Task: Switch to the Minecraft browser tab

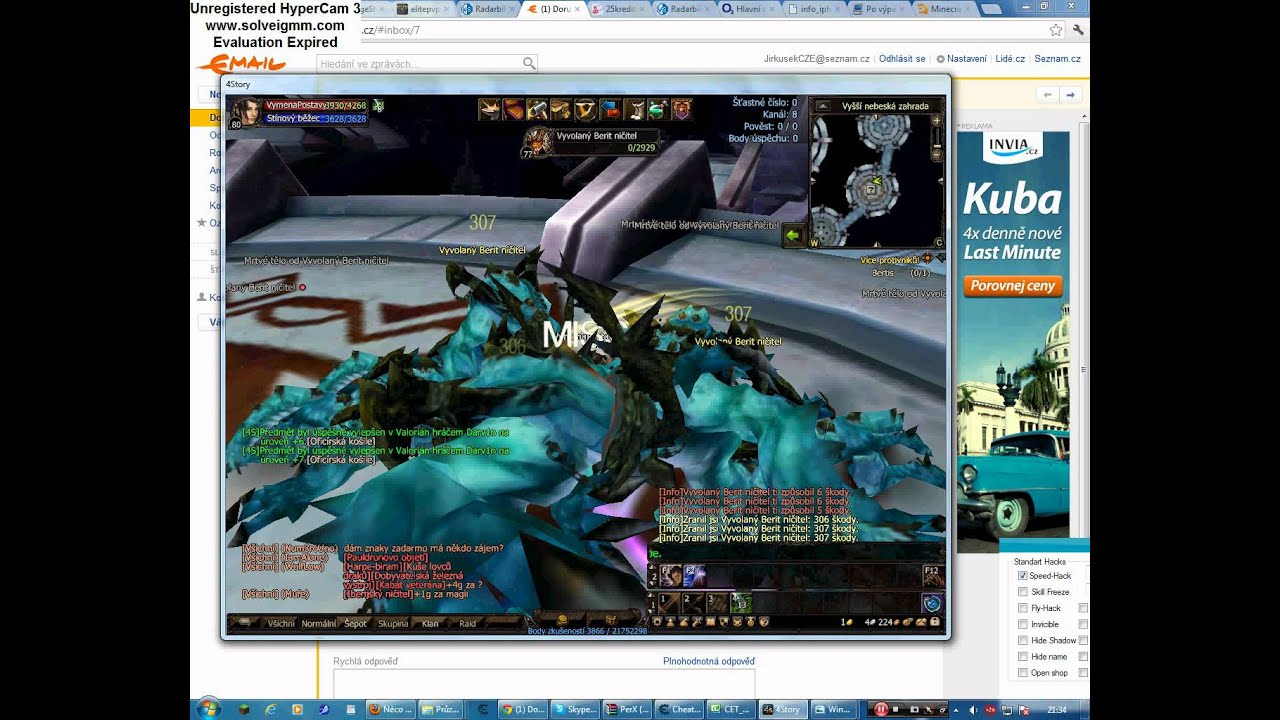Action: 942,9
